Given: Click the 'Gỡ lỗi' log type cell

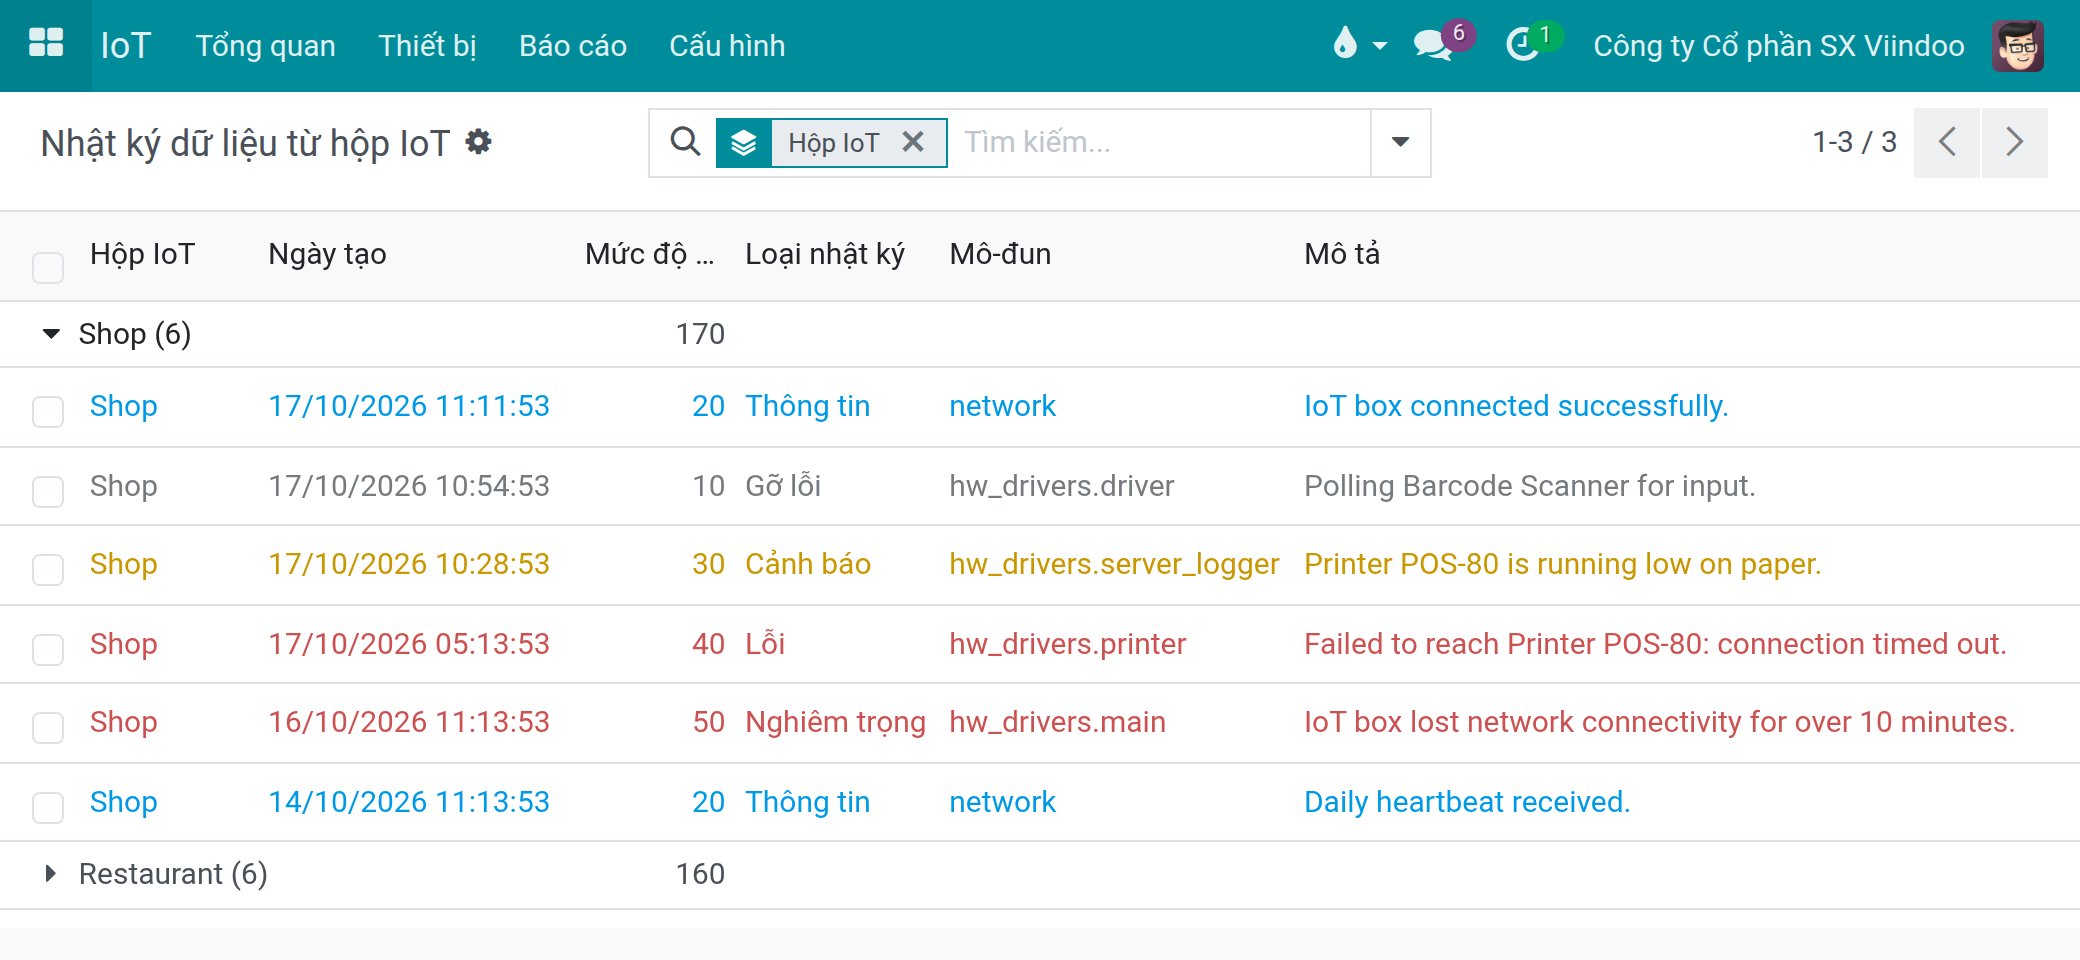Looking at the screenshot, I should click(x=783, y=486).
